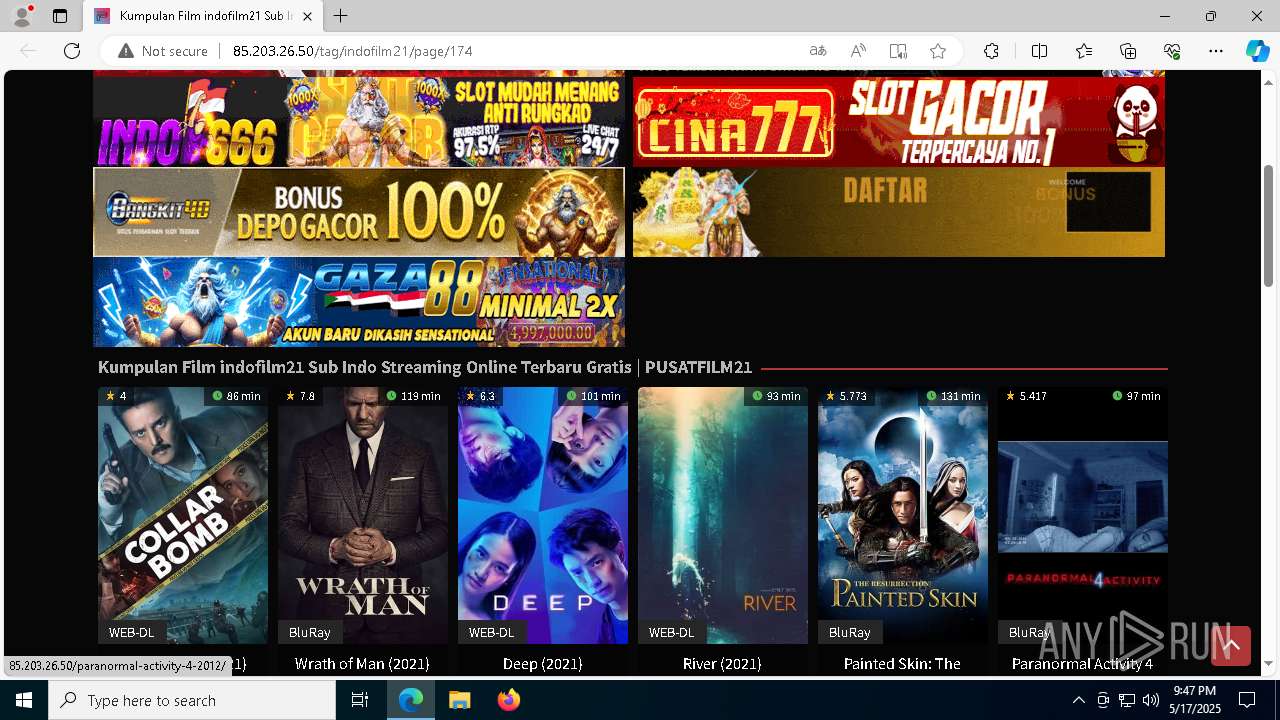Toggle split screen view
This screenshot has width=1280, height=720.
coord(1039,51)
